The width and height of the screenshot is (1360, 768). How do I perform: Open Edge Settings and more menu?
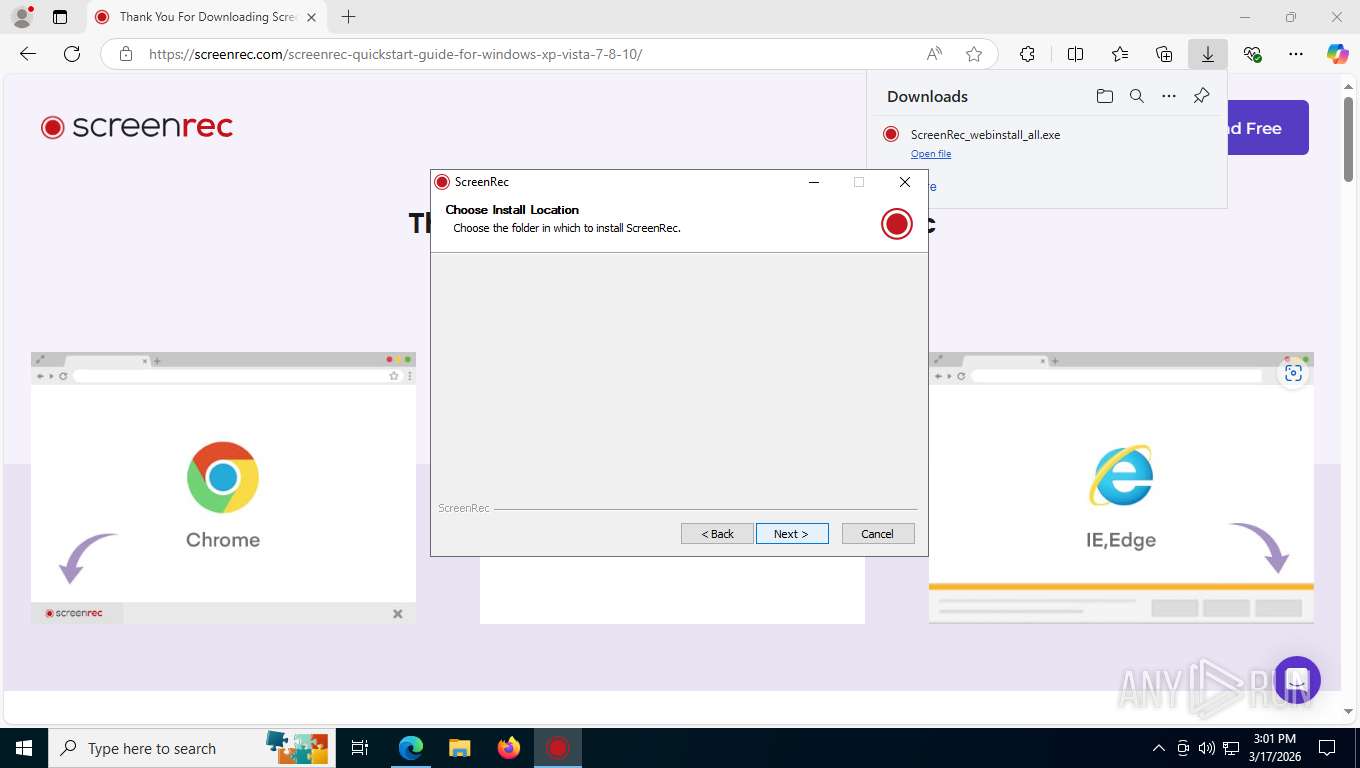pyautogui.click(x=1296, y=54)
